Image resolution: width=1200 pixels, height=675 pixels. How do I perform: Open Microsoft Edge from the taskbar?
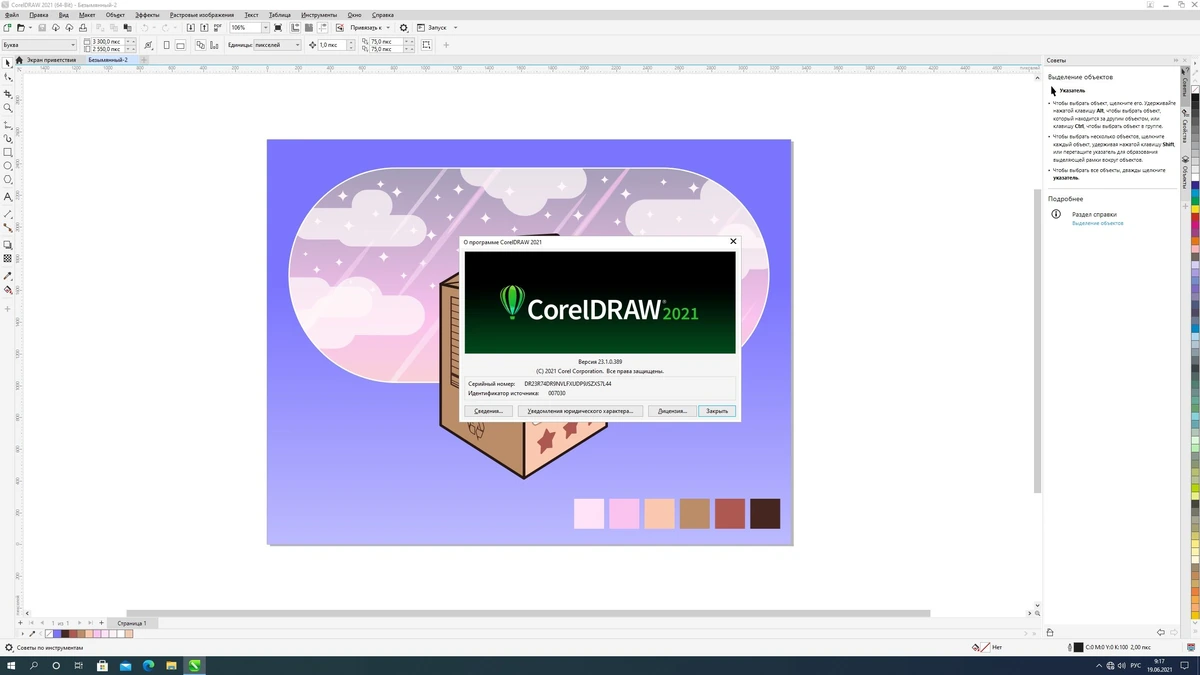[147, 665]
